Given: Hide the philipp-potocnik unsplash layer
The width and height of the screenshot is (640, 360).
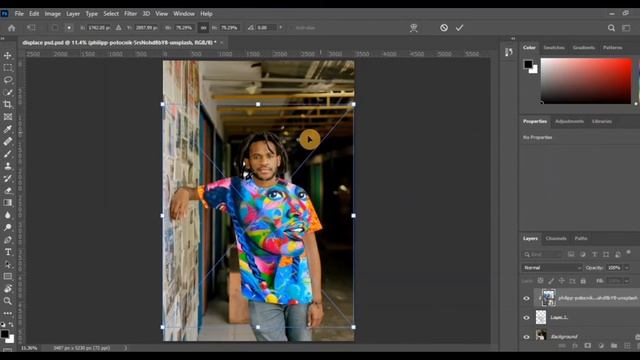Looking at the screenshot, I should (527, 298).
